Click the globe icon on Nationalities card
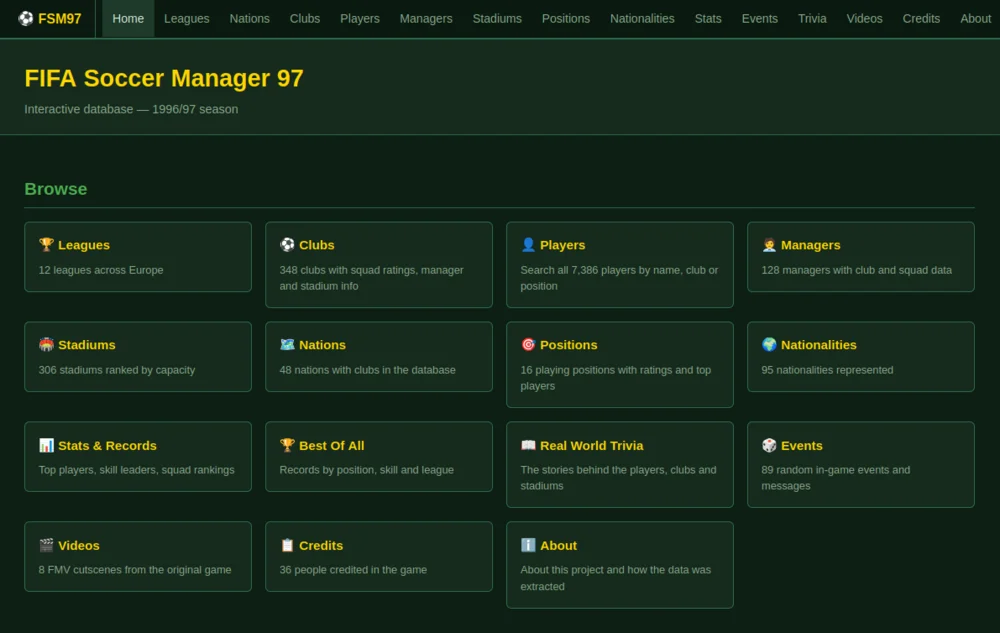The width and height of the screenshot is (1000, 633). click(x=769, y=345)
